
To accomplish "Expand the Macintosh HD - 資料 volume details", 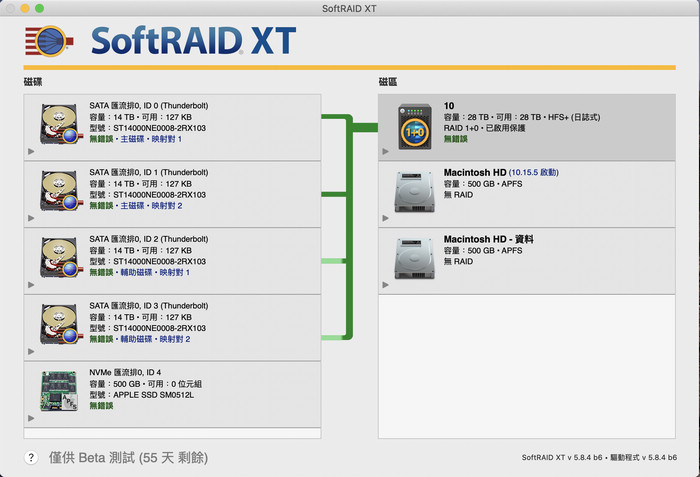I will (x=386, y=285).
